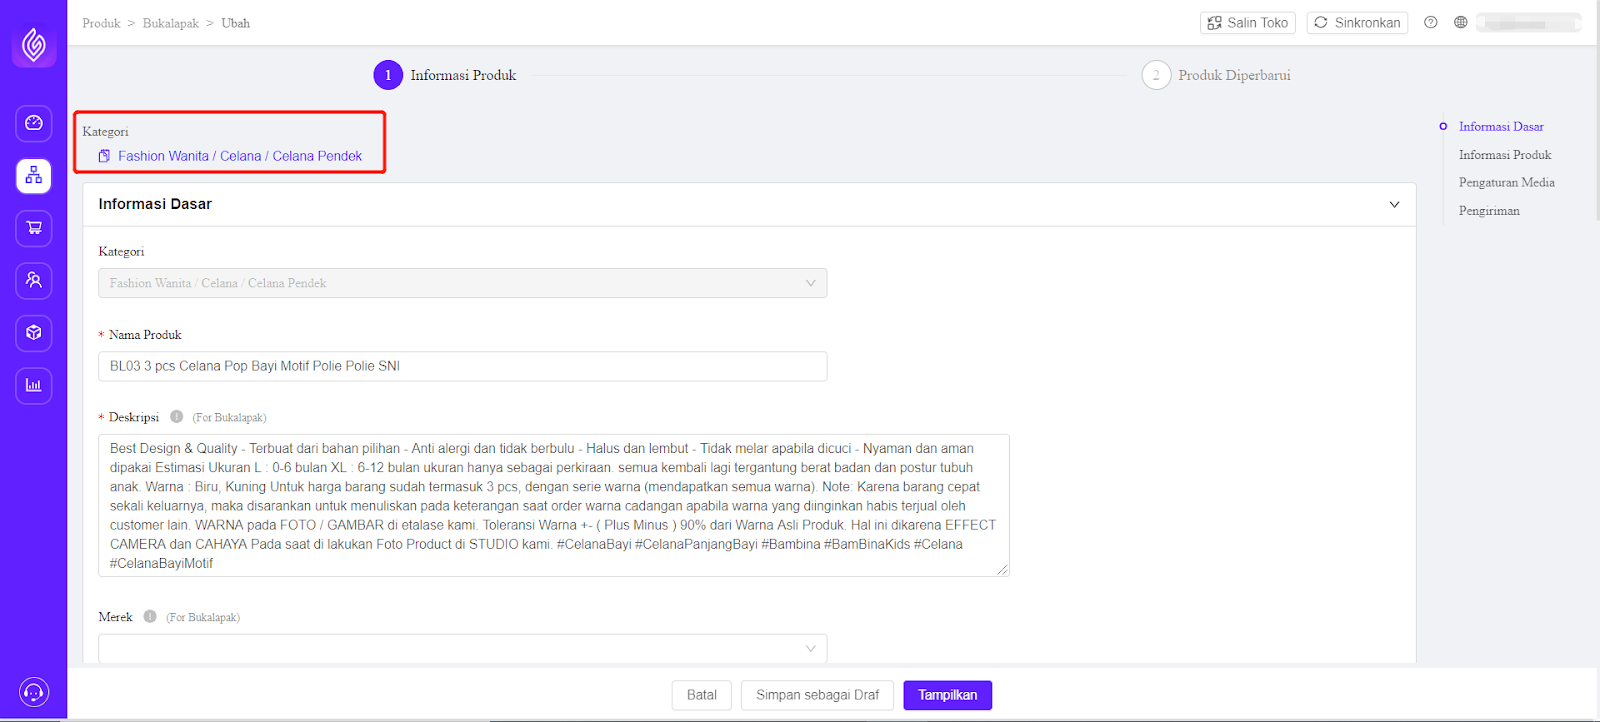The height and width of the screenshot is (722, 1600).
Task: Click the Salin Toko button
Action: click(1247, 23)
